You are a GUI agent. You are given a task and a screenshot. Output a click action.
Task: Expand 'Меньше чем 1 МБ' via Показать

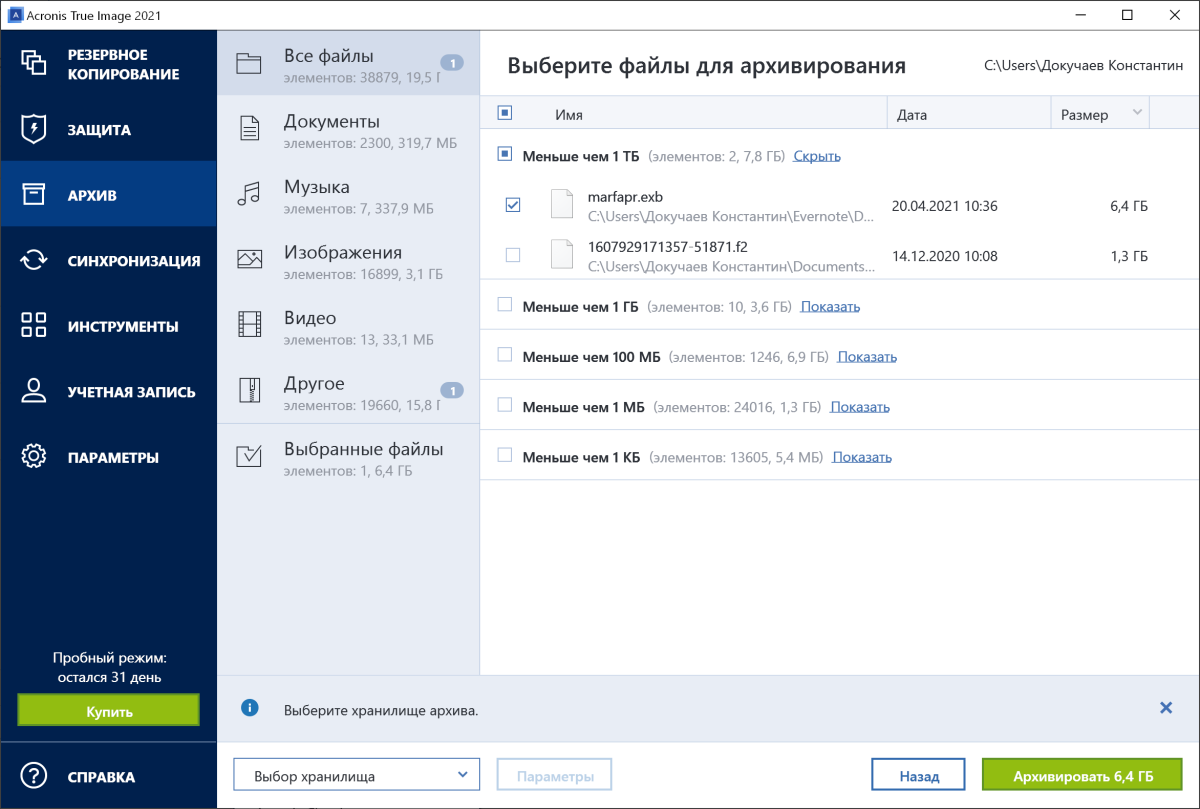(860, 406)
